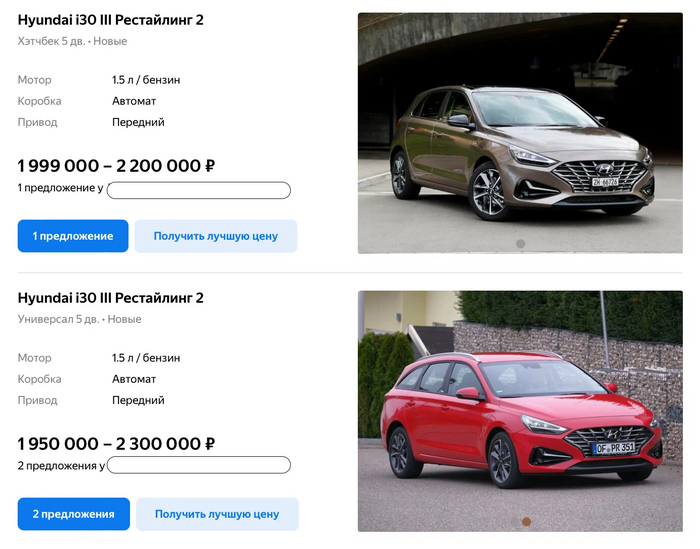Image resolution: width=700 pixels, height=549 pixels.
Task: Click dealer name pill beside '1 предложение у'
Action: (199, 190)
